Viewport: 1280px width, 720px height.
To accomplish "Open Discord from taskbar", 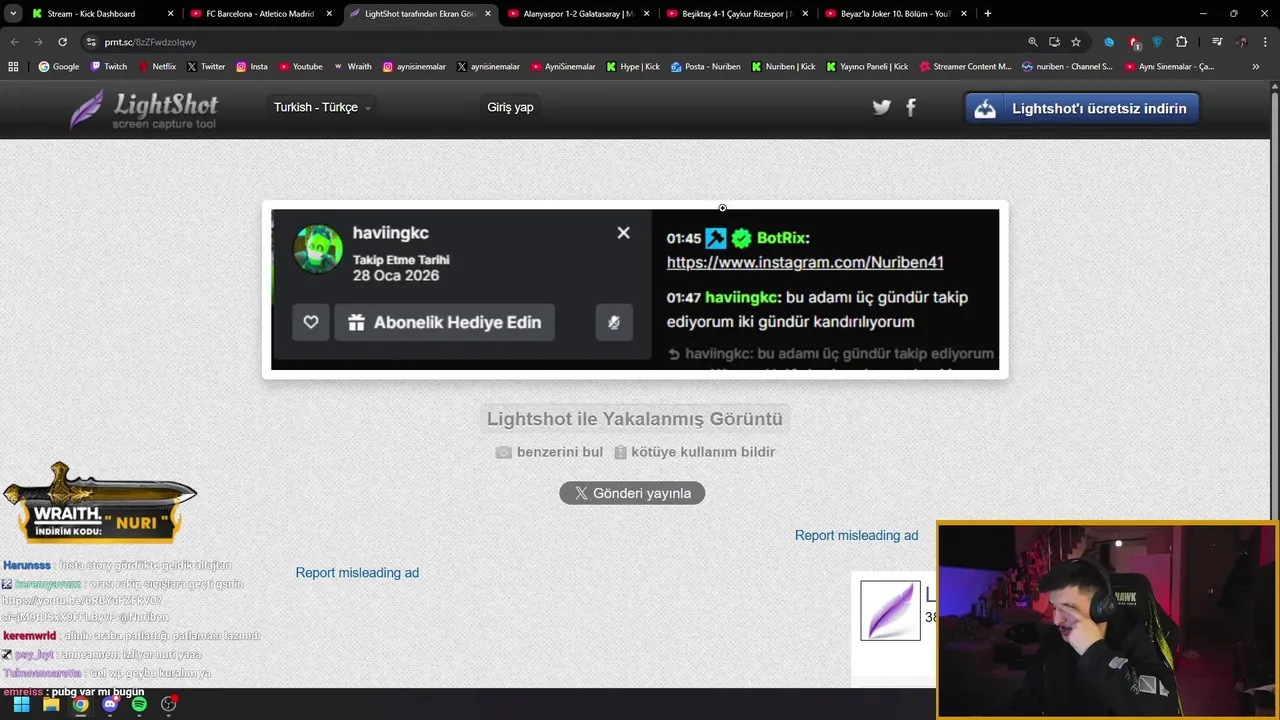I will tap(110, 704).
